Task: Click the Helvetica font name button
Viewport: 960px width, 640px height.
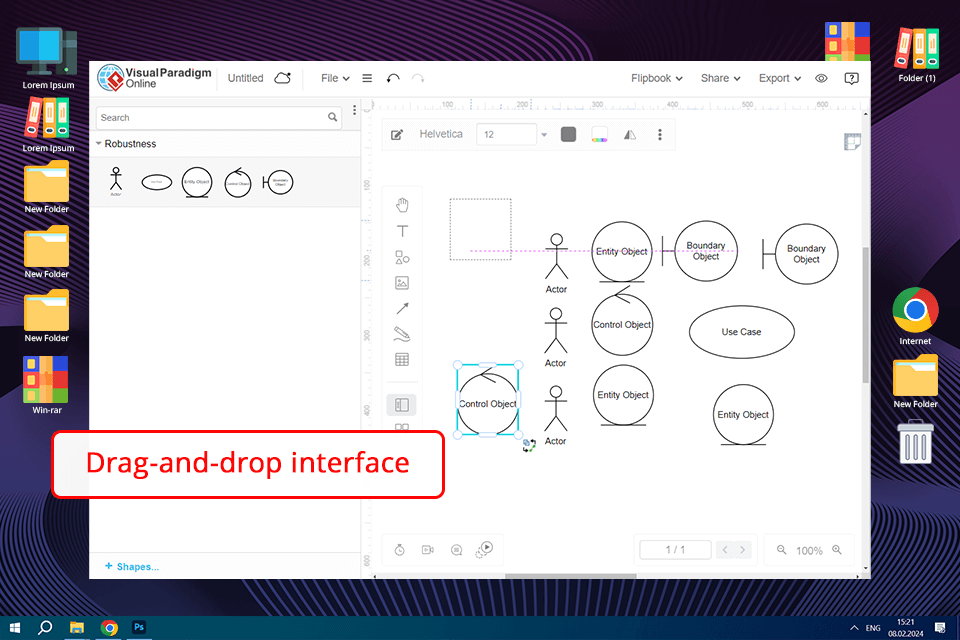Action: coord(441,134)
